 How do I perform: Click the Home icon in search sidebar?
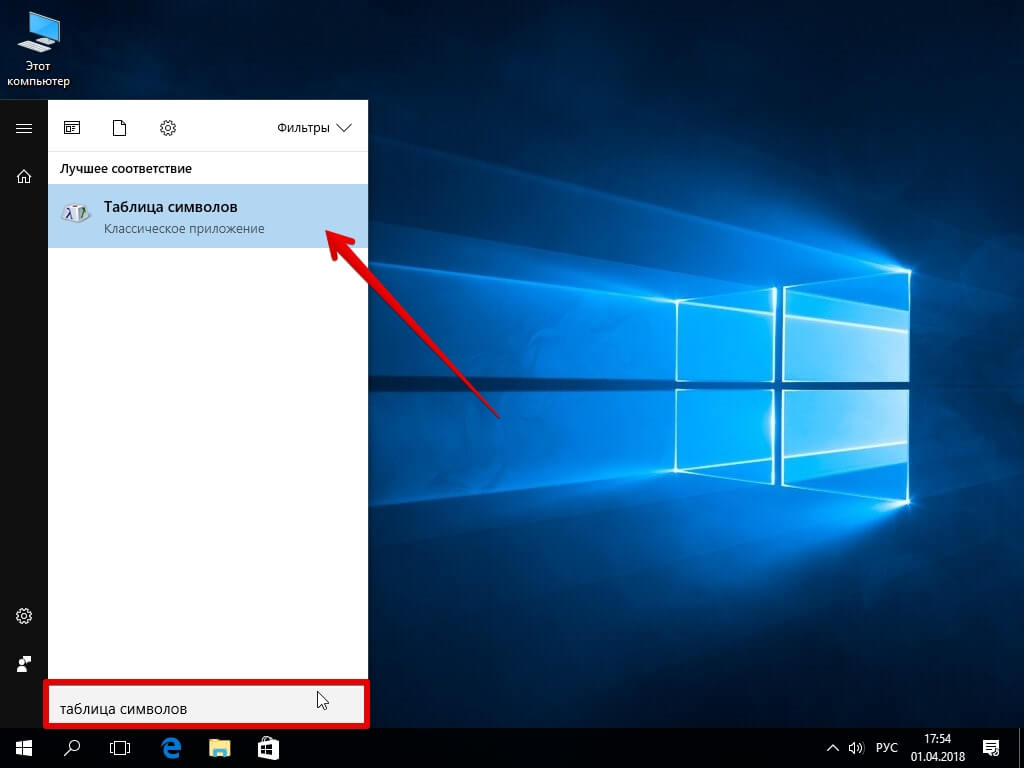tap(24, 177)
